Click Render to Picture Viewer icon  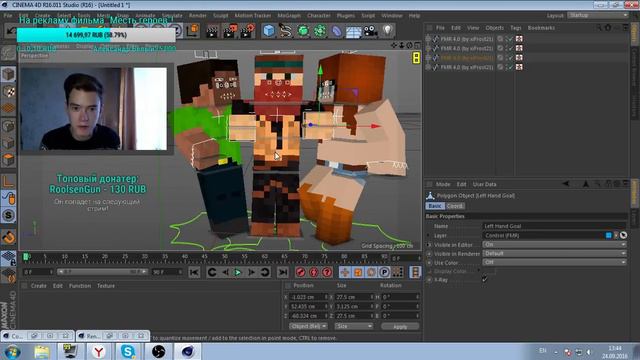click(230, 31)
